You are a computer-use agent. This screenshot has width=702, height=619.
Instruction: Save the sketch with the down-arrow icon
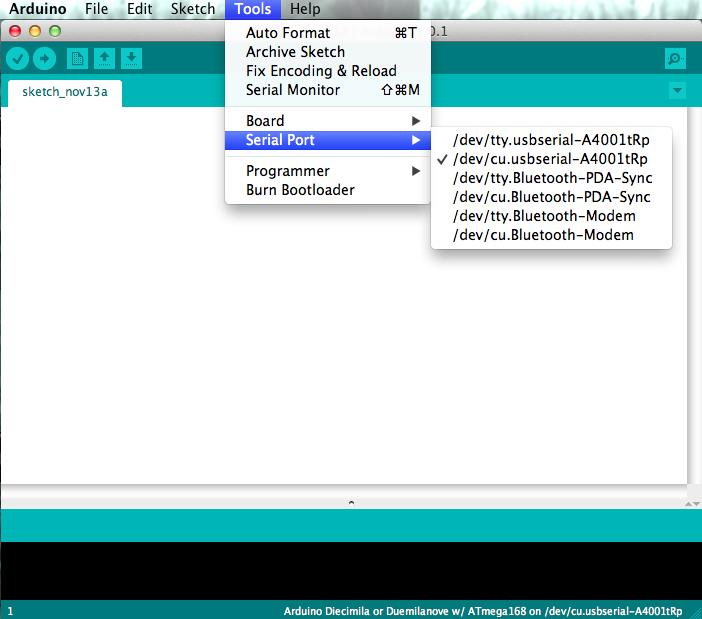pos(131,59)
